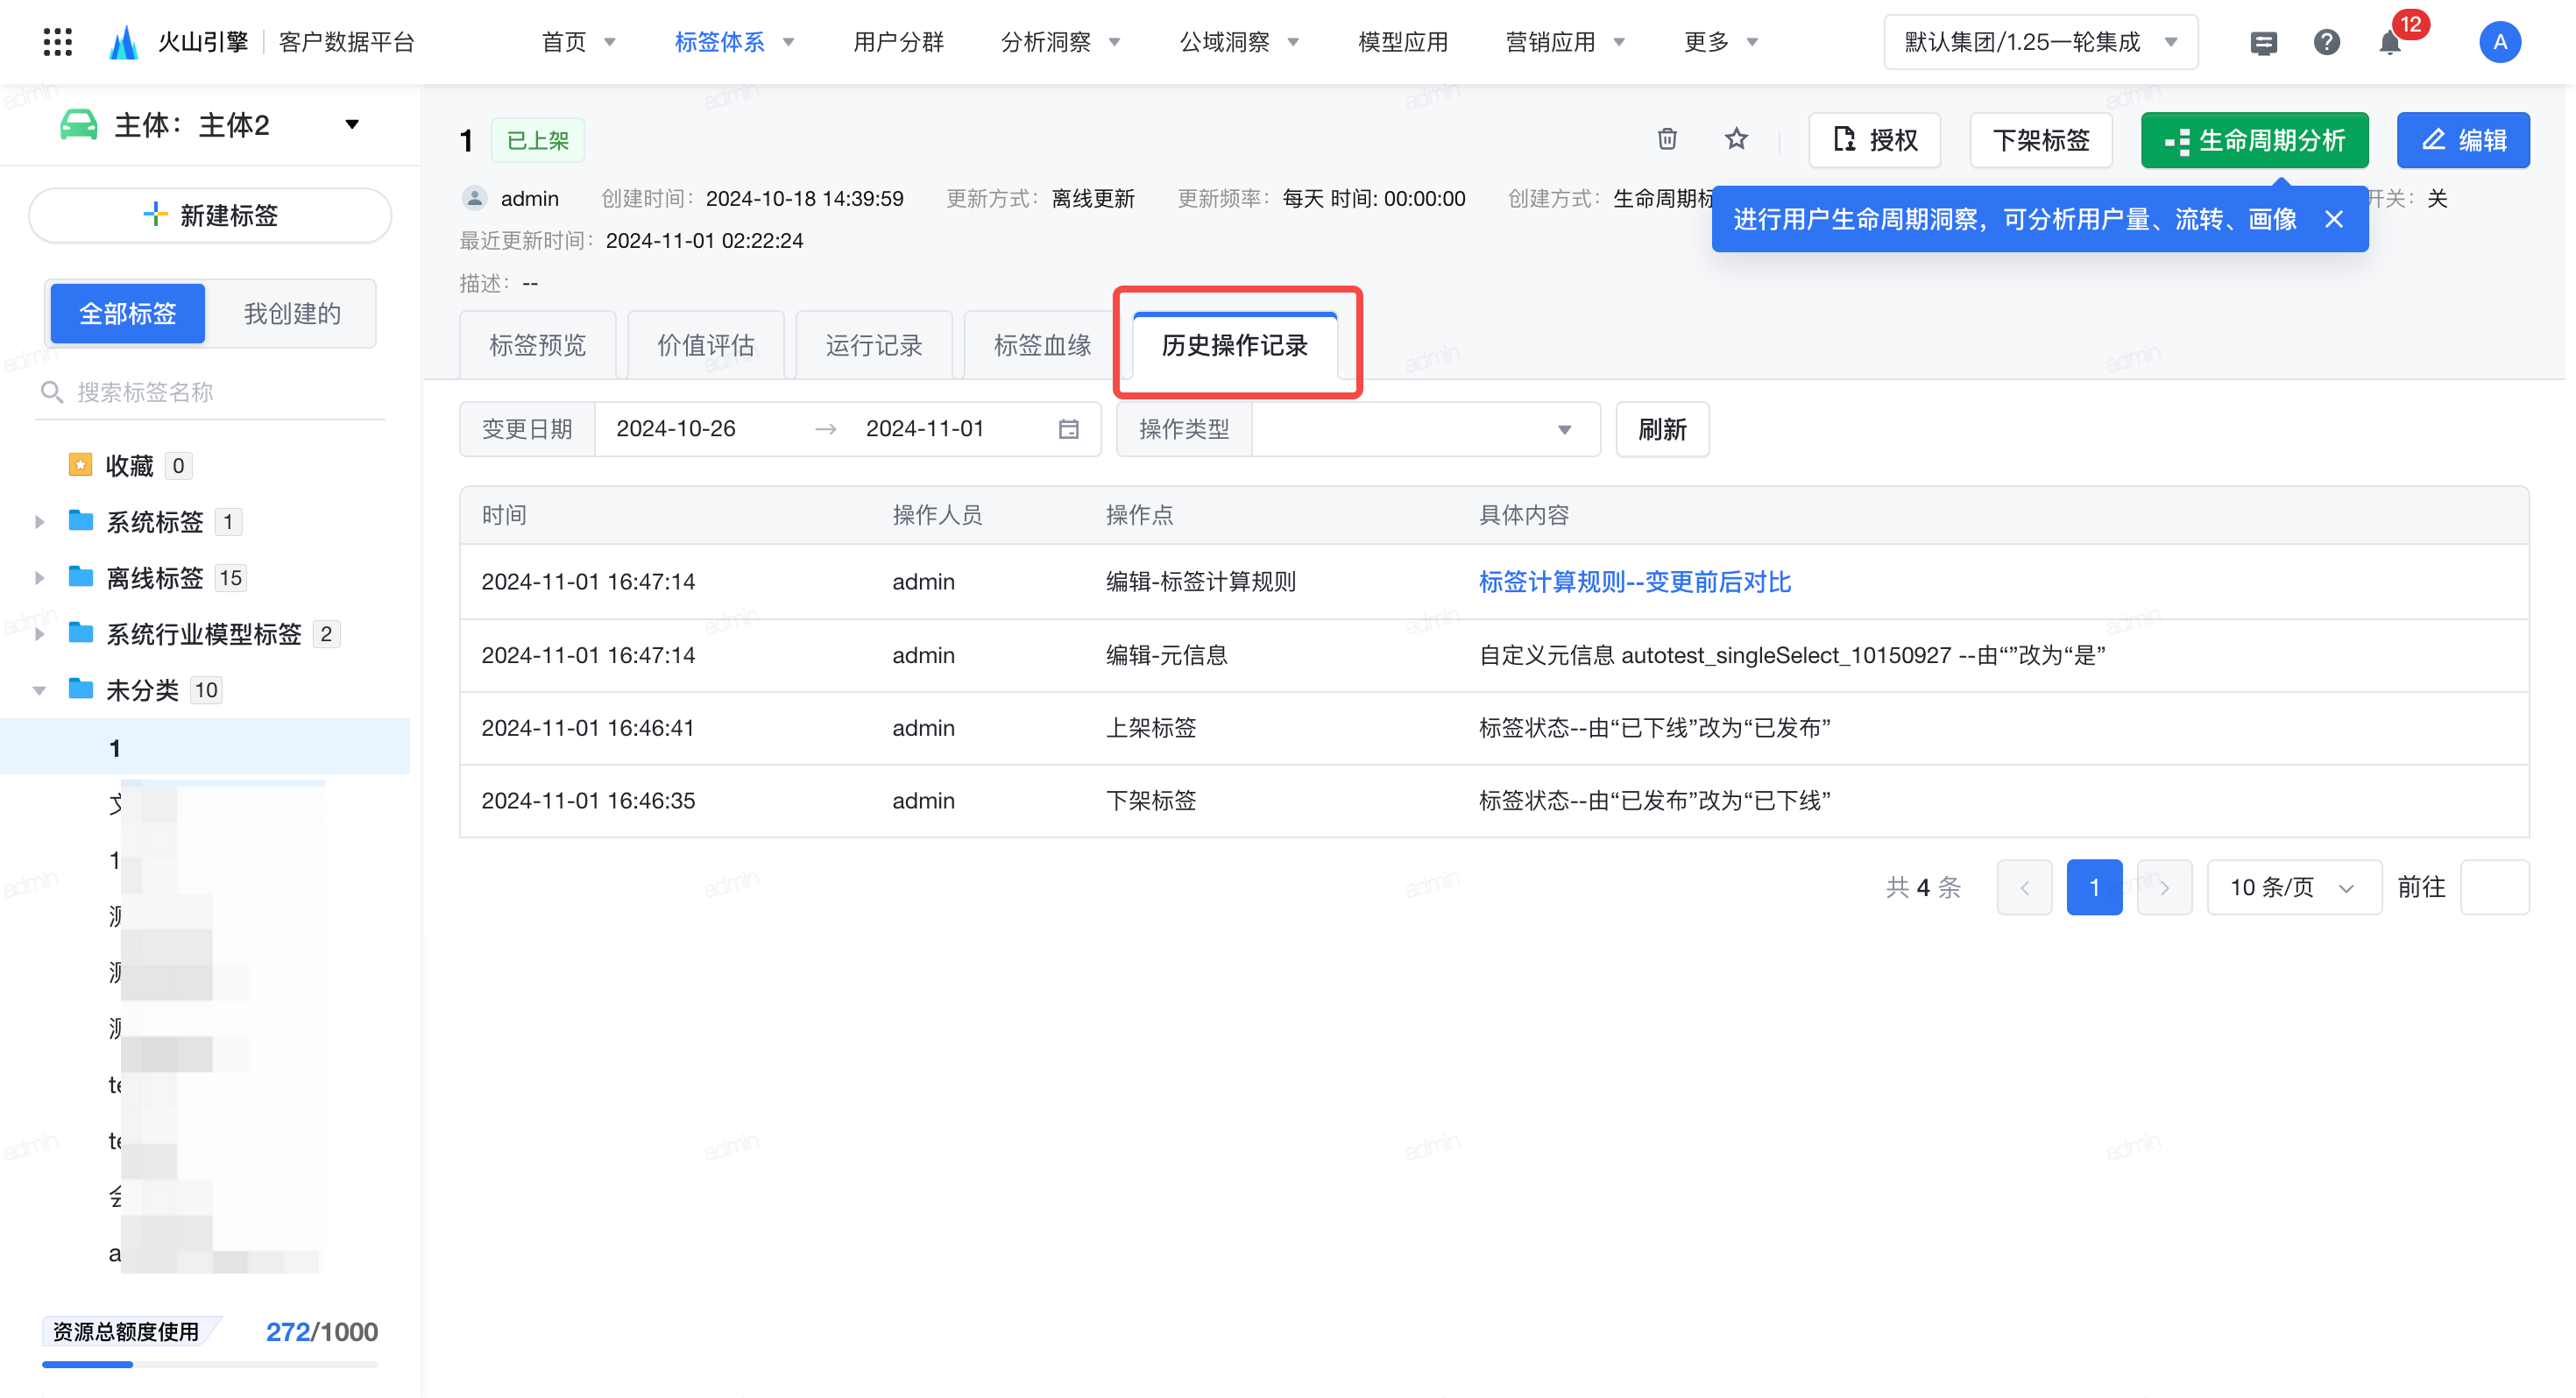Click the 上架标签 operation cell
The width and height of the screenshot is (2576, 1398).
click(x=1150, y=727)
